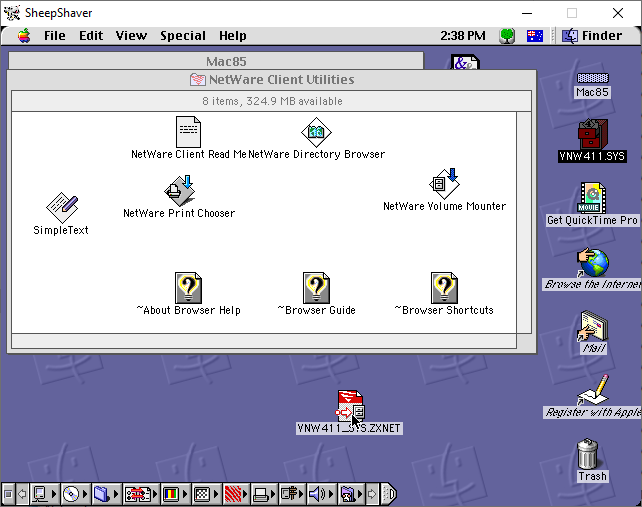Select the Get QuickTime Pro icon

(592, 198)
